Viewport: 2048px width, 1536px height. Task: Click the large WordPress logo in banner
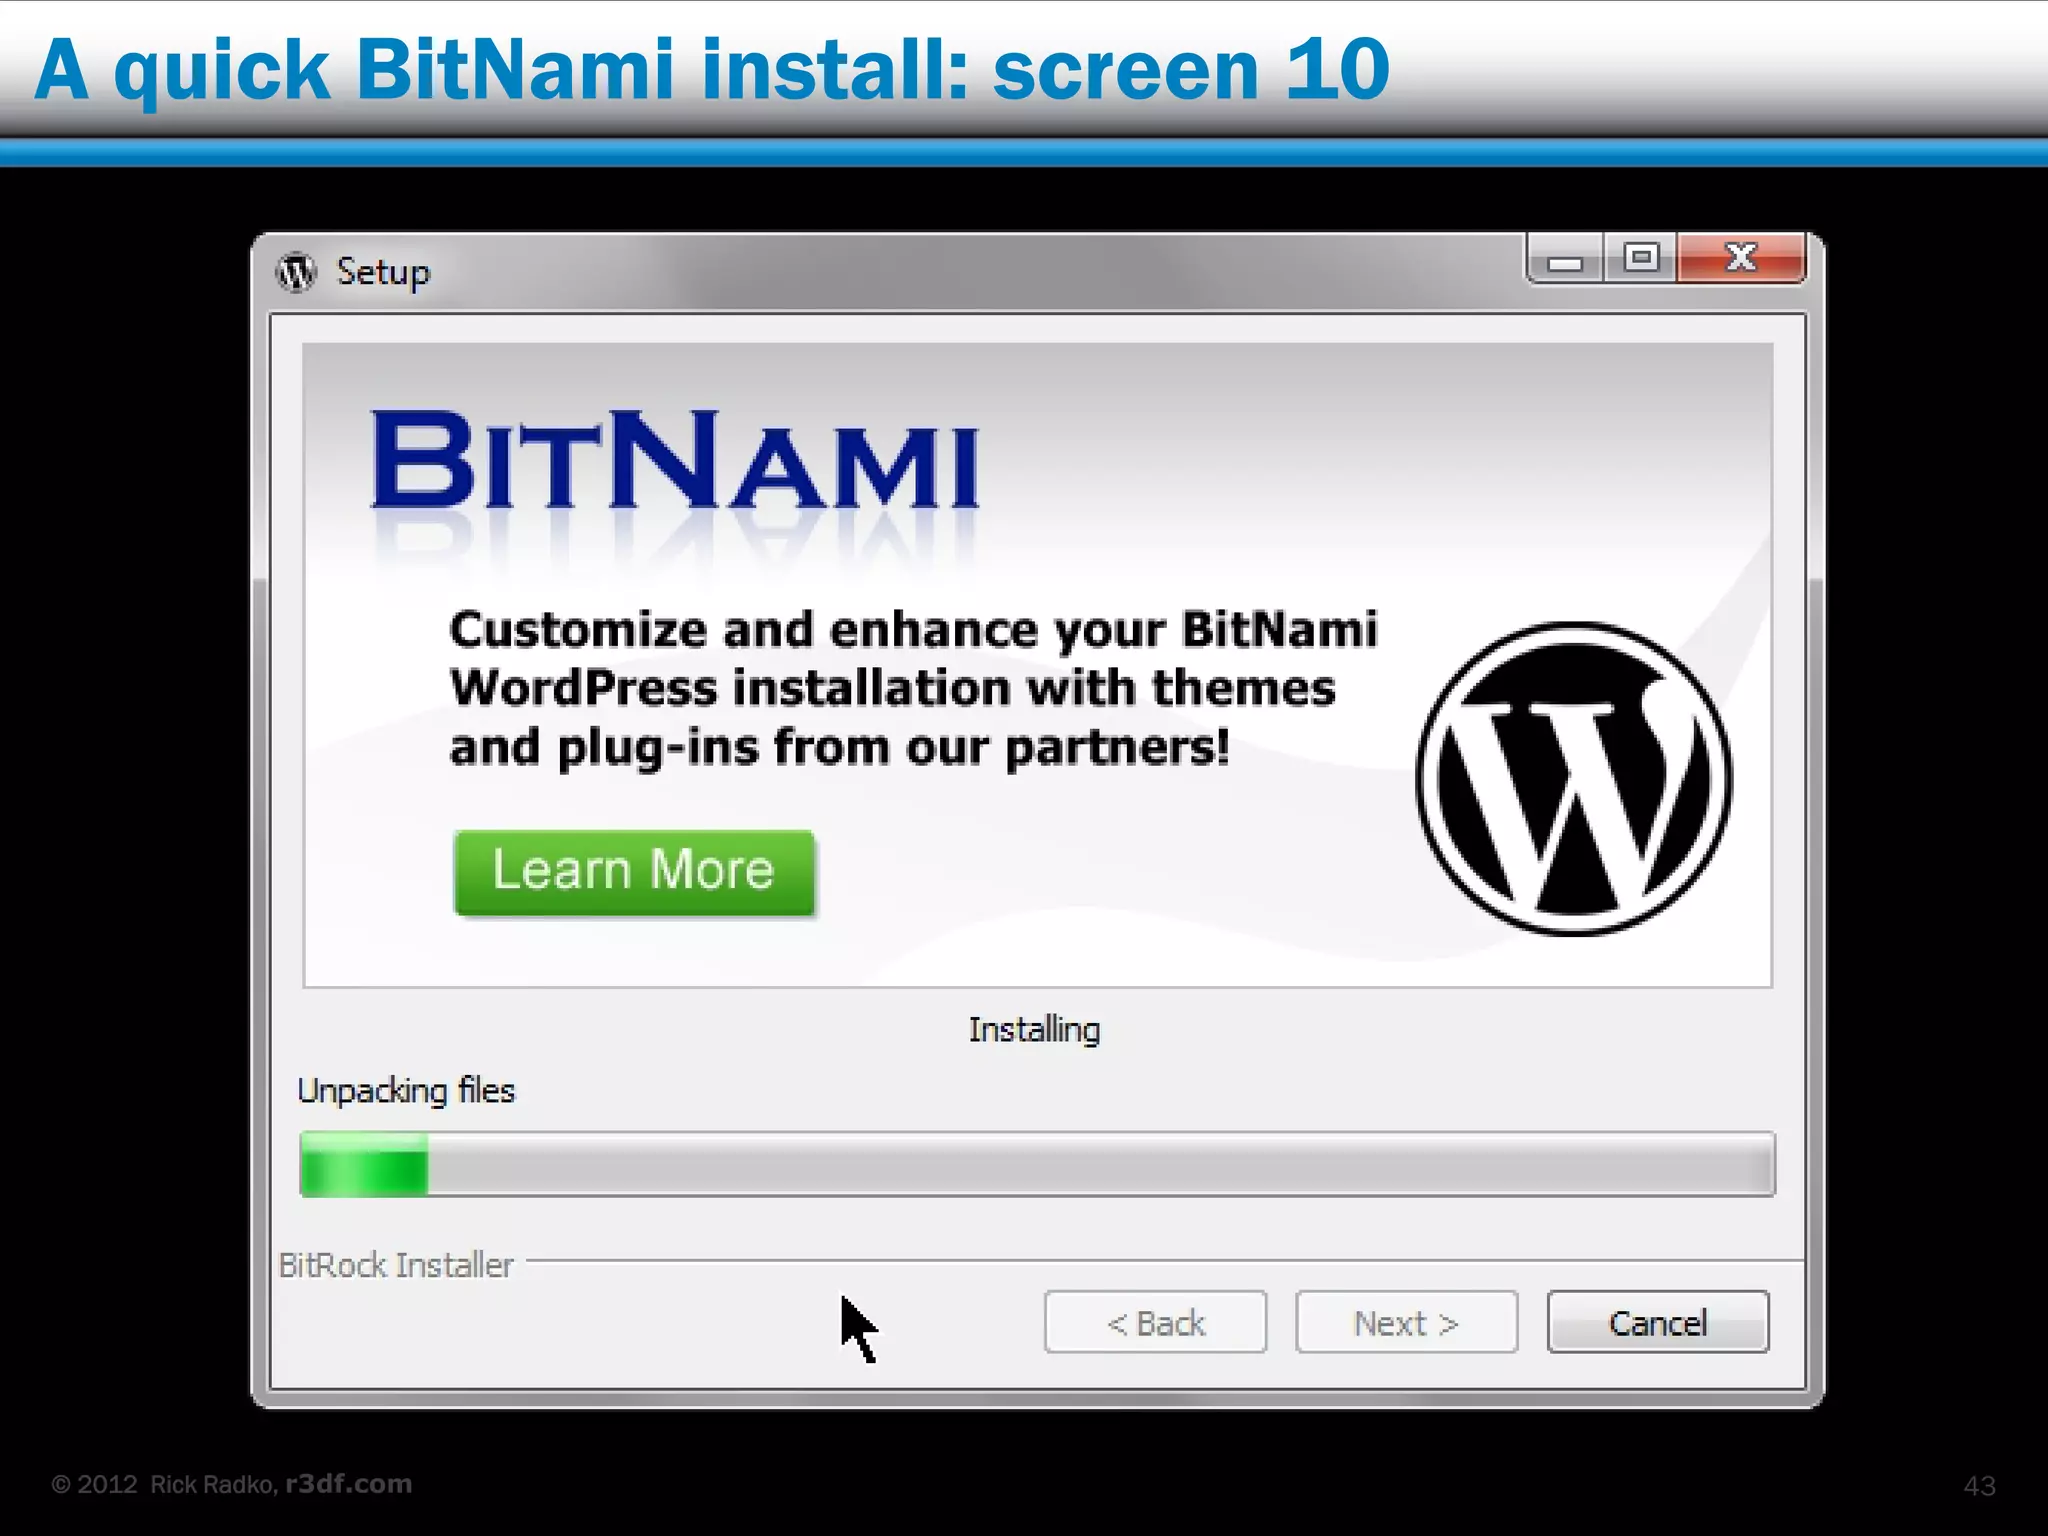click(x=1574, y=778)
